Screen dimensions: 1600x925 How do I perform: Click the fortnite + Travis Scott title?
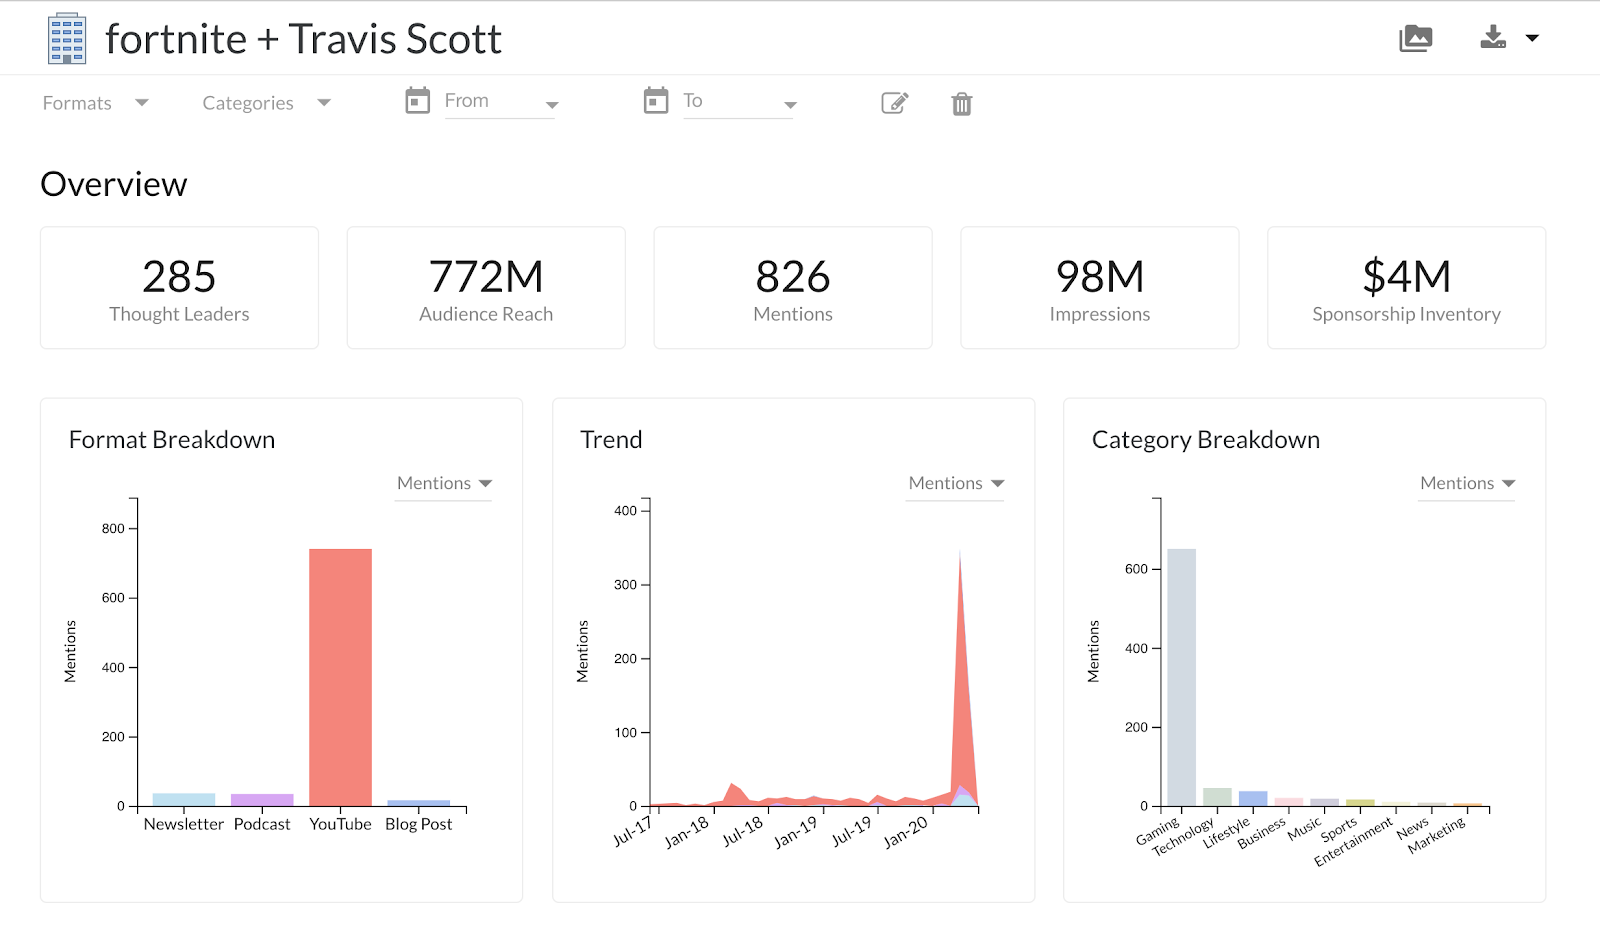pyautogui.click(x=303, y=39)
